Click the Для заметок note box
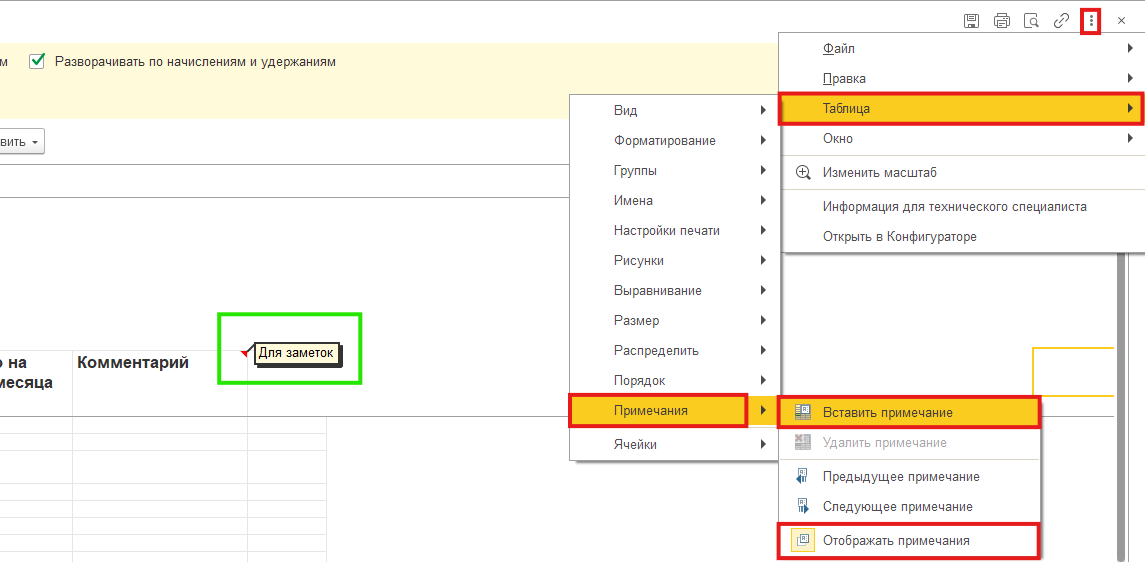Screen dimensions: 1145x562 tap(298, 353)
